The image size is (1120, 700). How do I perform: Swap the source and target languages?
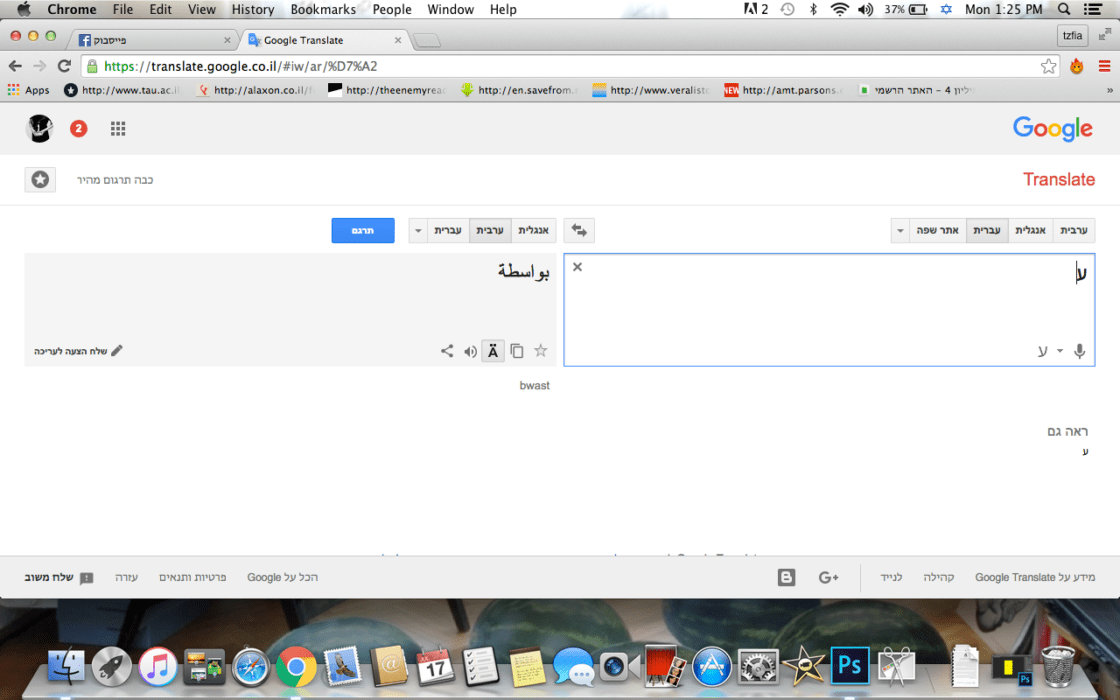pos(579,231)
